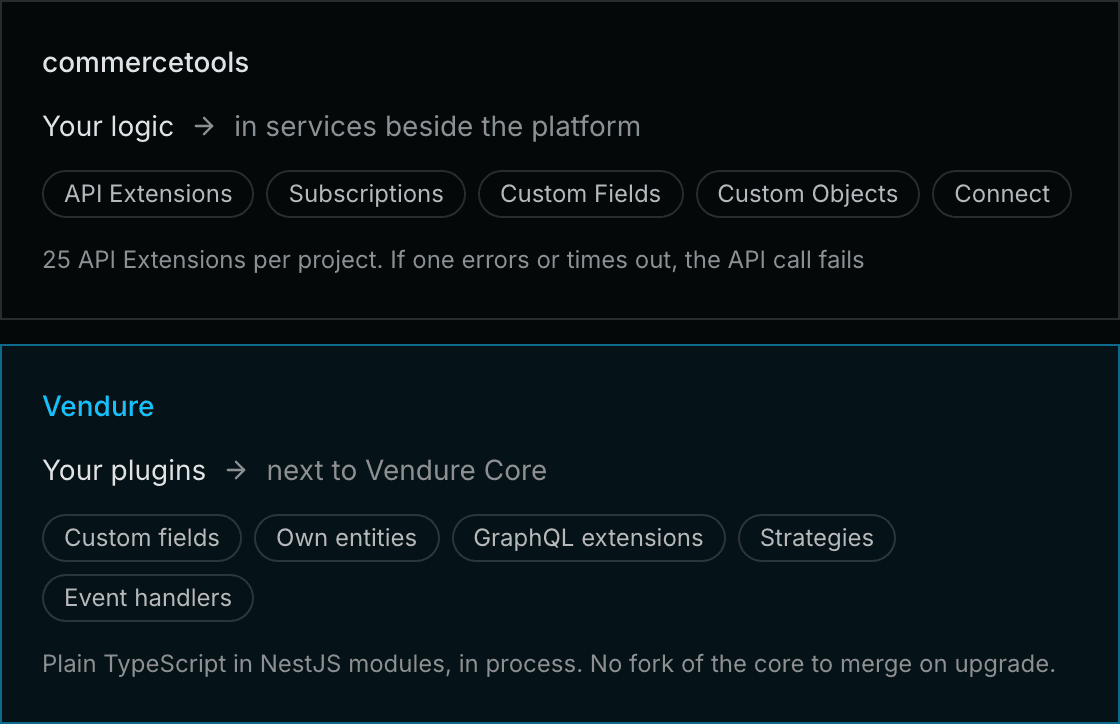Click the arrow after 'Your plugins'

tap(236, 471)
